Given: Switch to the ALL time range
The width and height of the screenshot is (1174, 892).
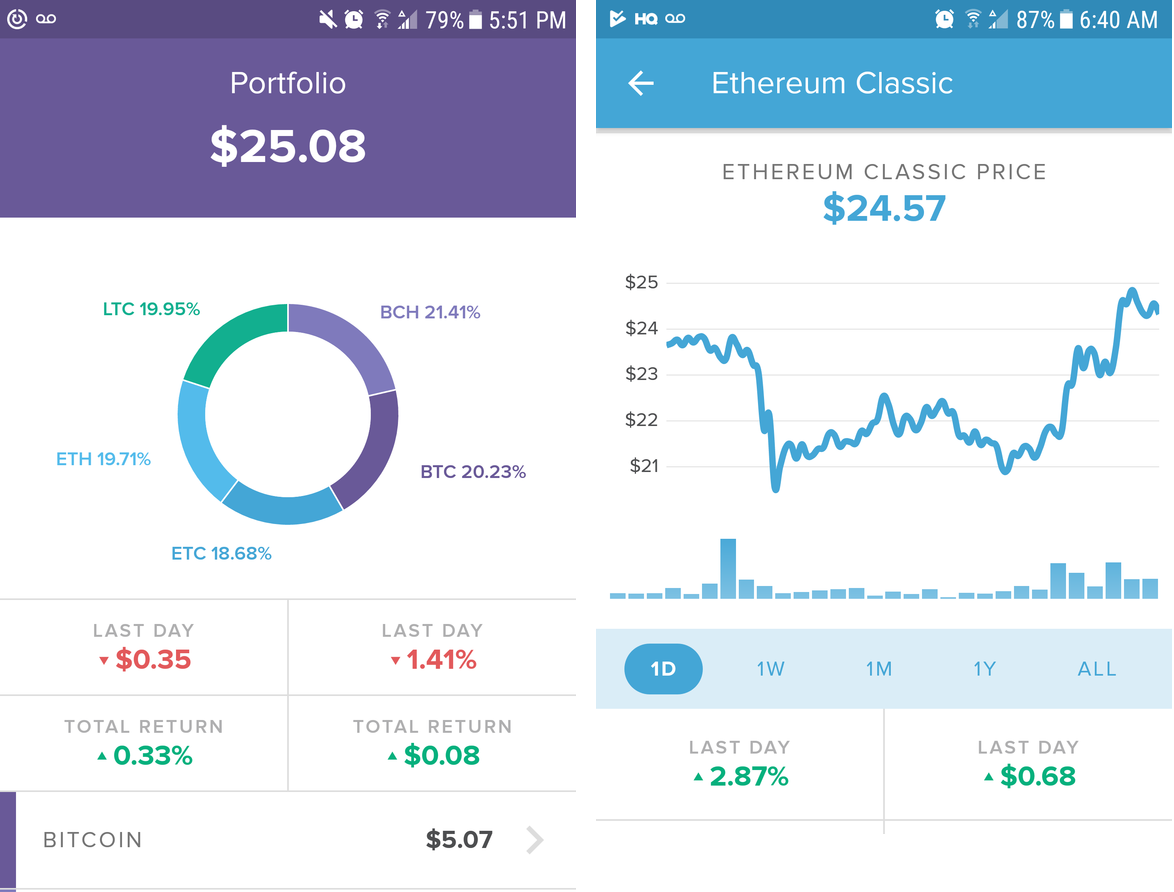Looking at the screenshot, I should (x=1097, y=668).
